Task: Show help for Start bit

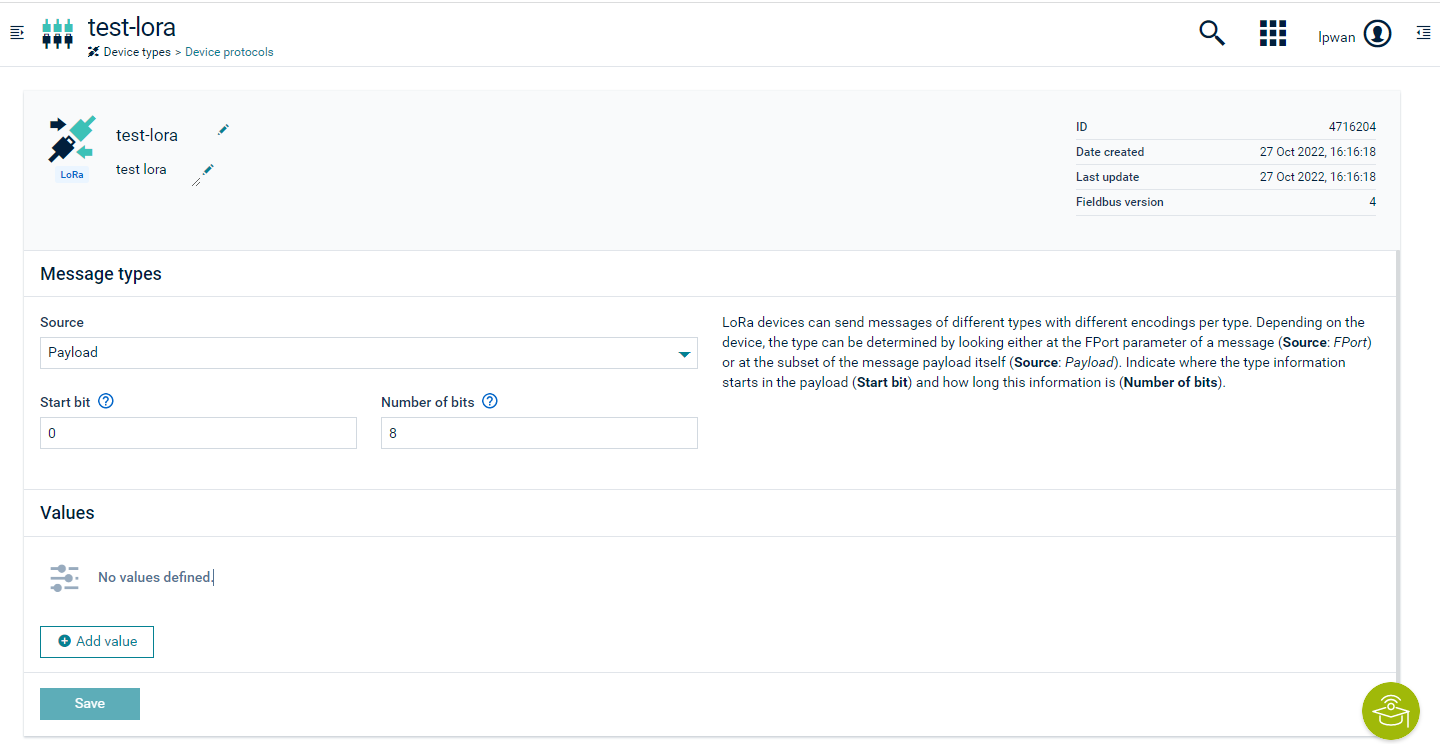Action: (106, 401)
